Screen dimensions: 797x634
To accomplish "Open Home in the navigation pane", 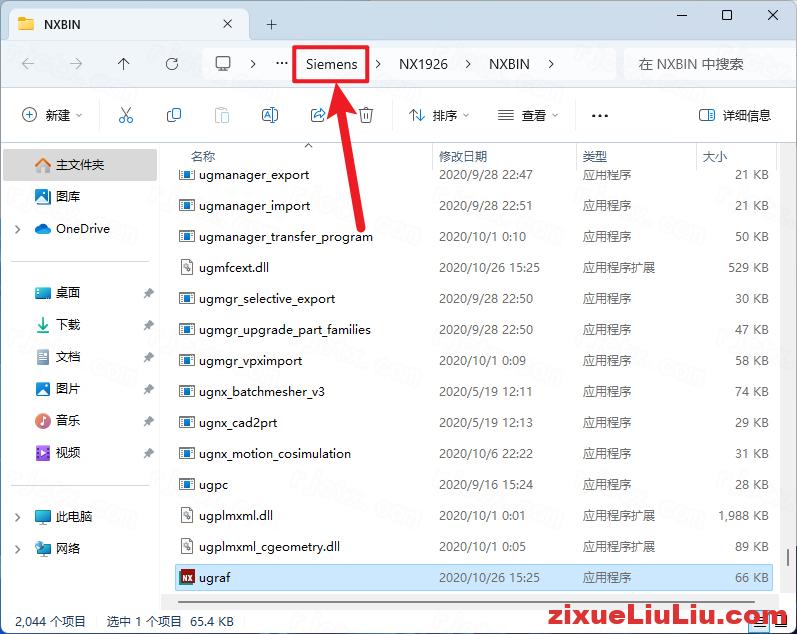I will click(80, 165).
